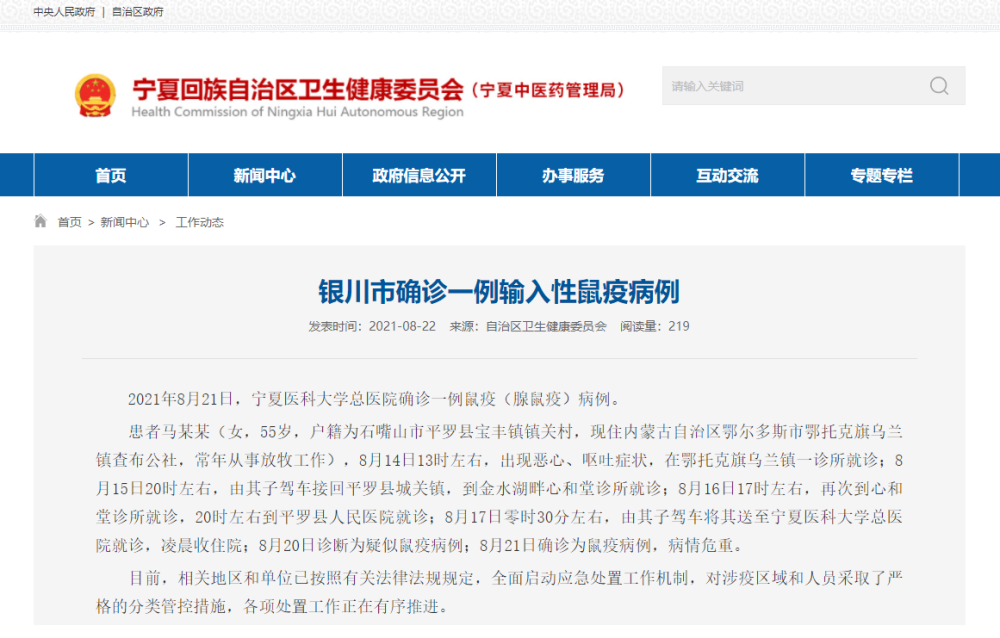Click the 工作动态 breadcrumb link
This screenshot has width=1000, height=638.
point(200,222)
